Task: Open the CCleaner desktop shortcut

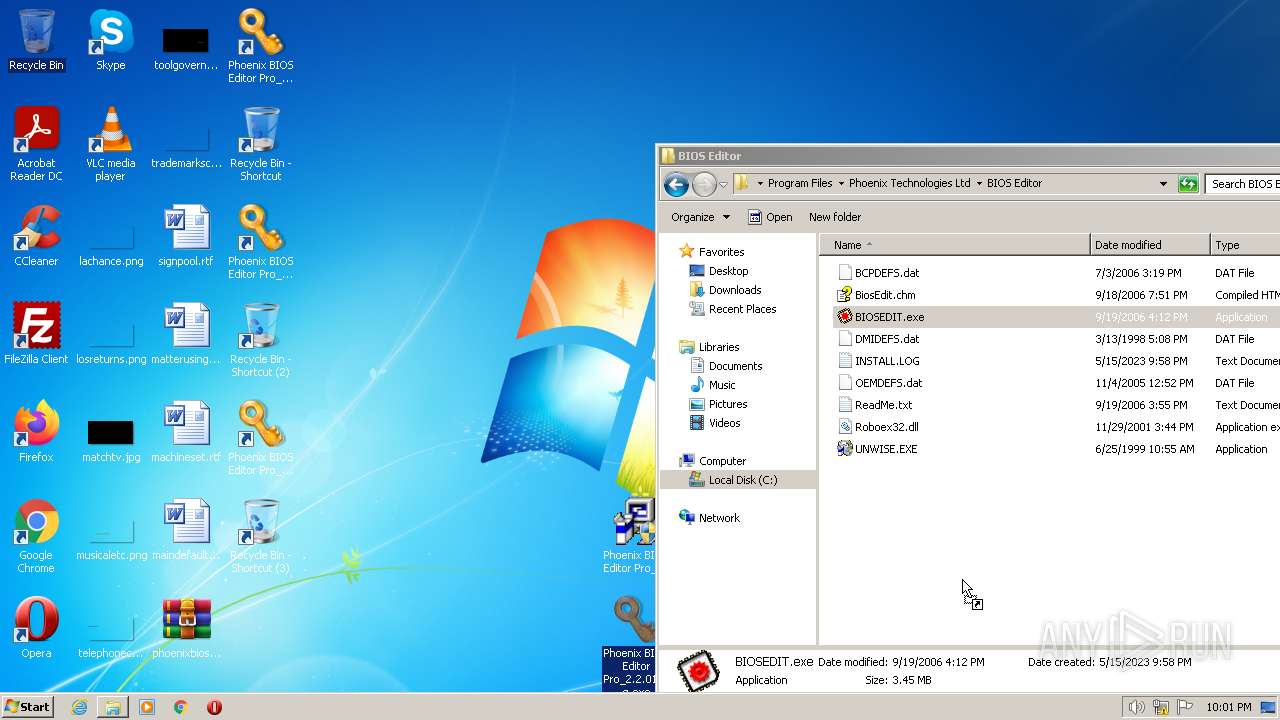Action: click(x=36, y=236)
